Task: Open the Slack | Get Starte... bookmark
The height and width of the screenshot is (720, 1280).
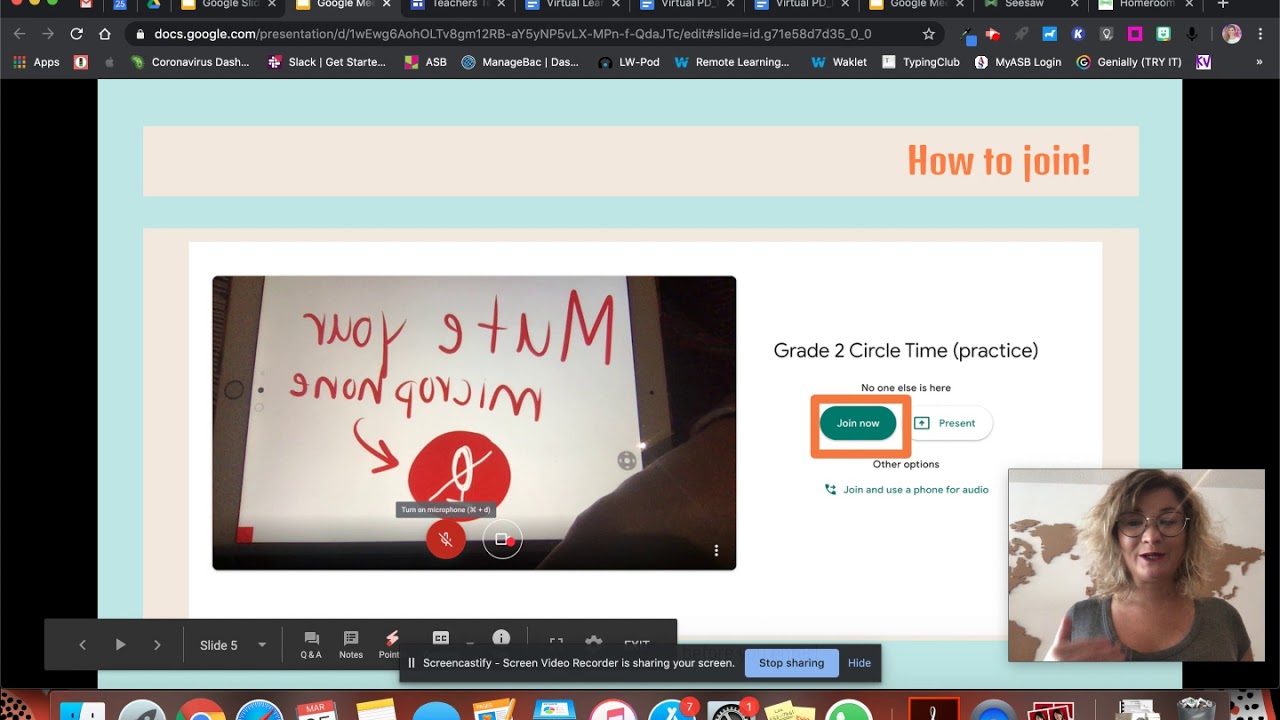Action: [327, 62]
